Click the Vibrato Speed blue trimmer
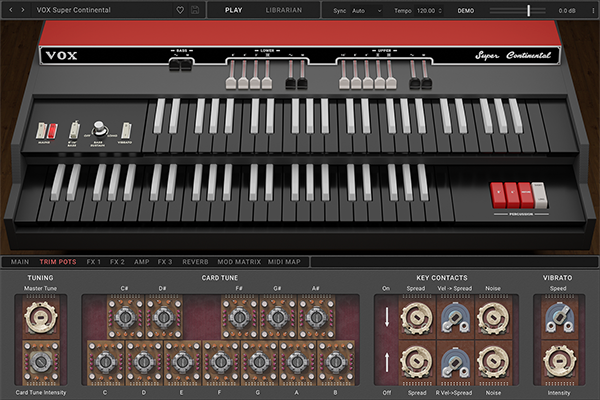This screenshot has width=600, height=400. tap(559, 317)
